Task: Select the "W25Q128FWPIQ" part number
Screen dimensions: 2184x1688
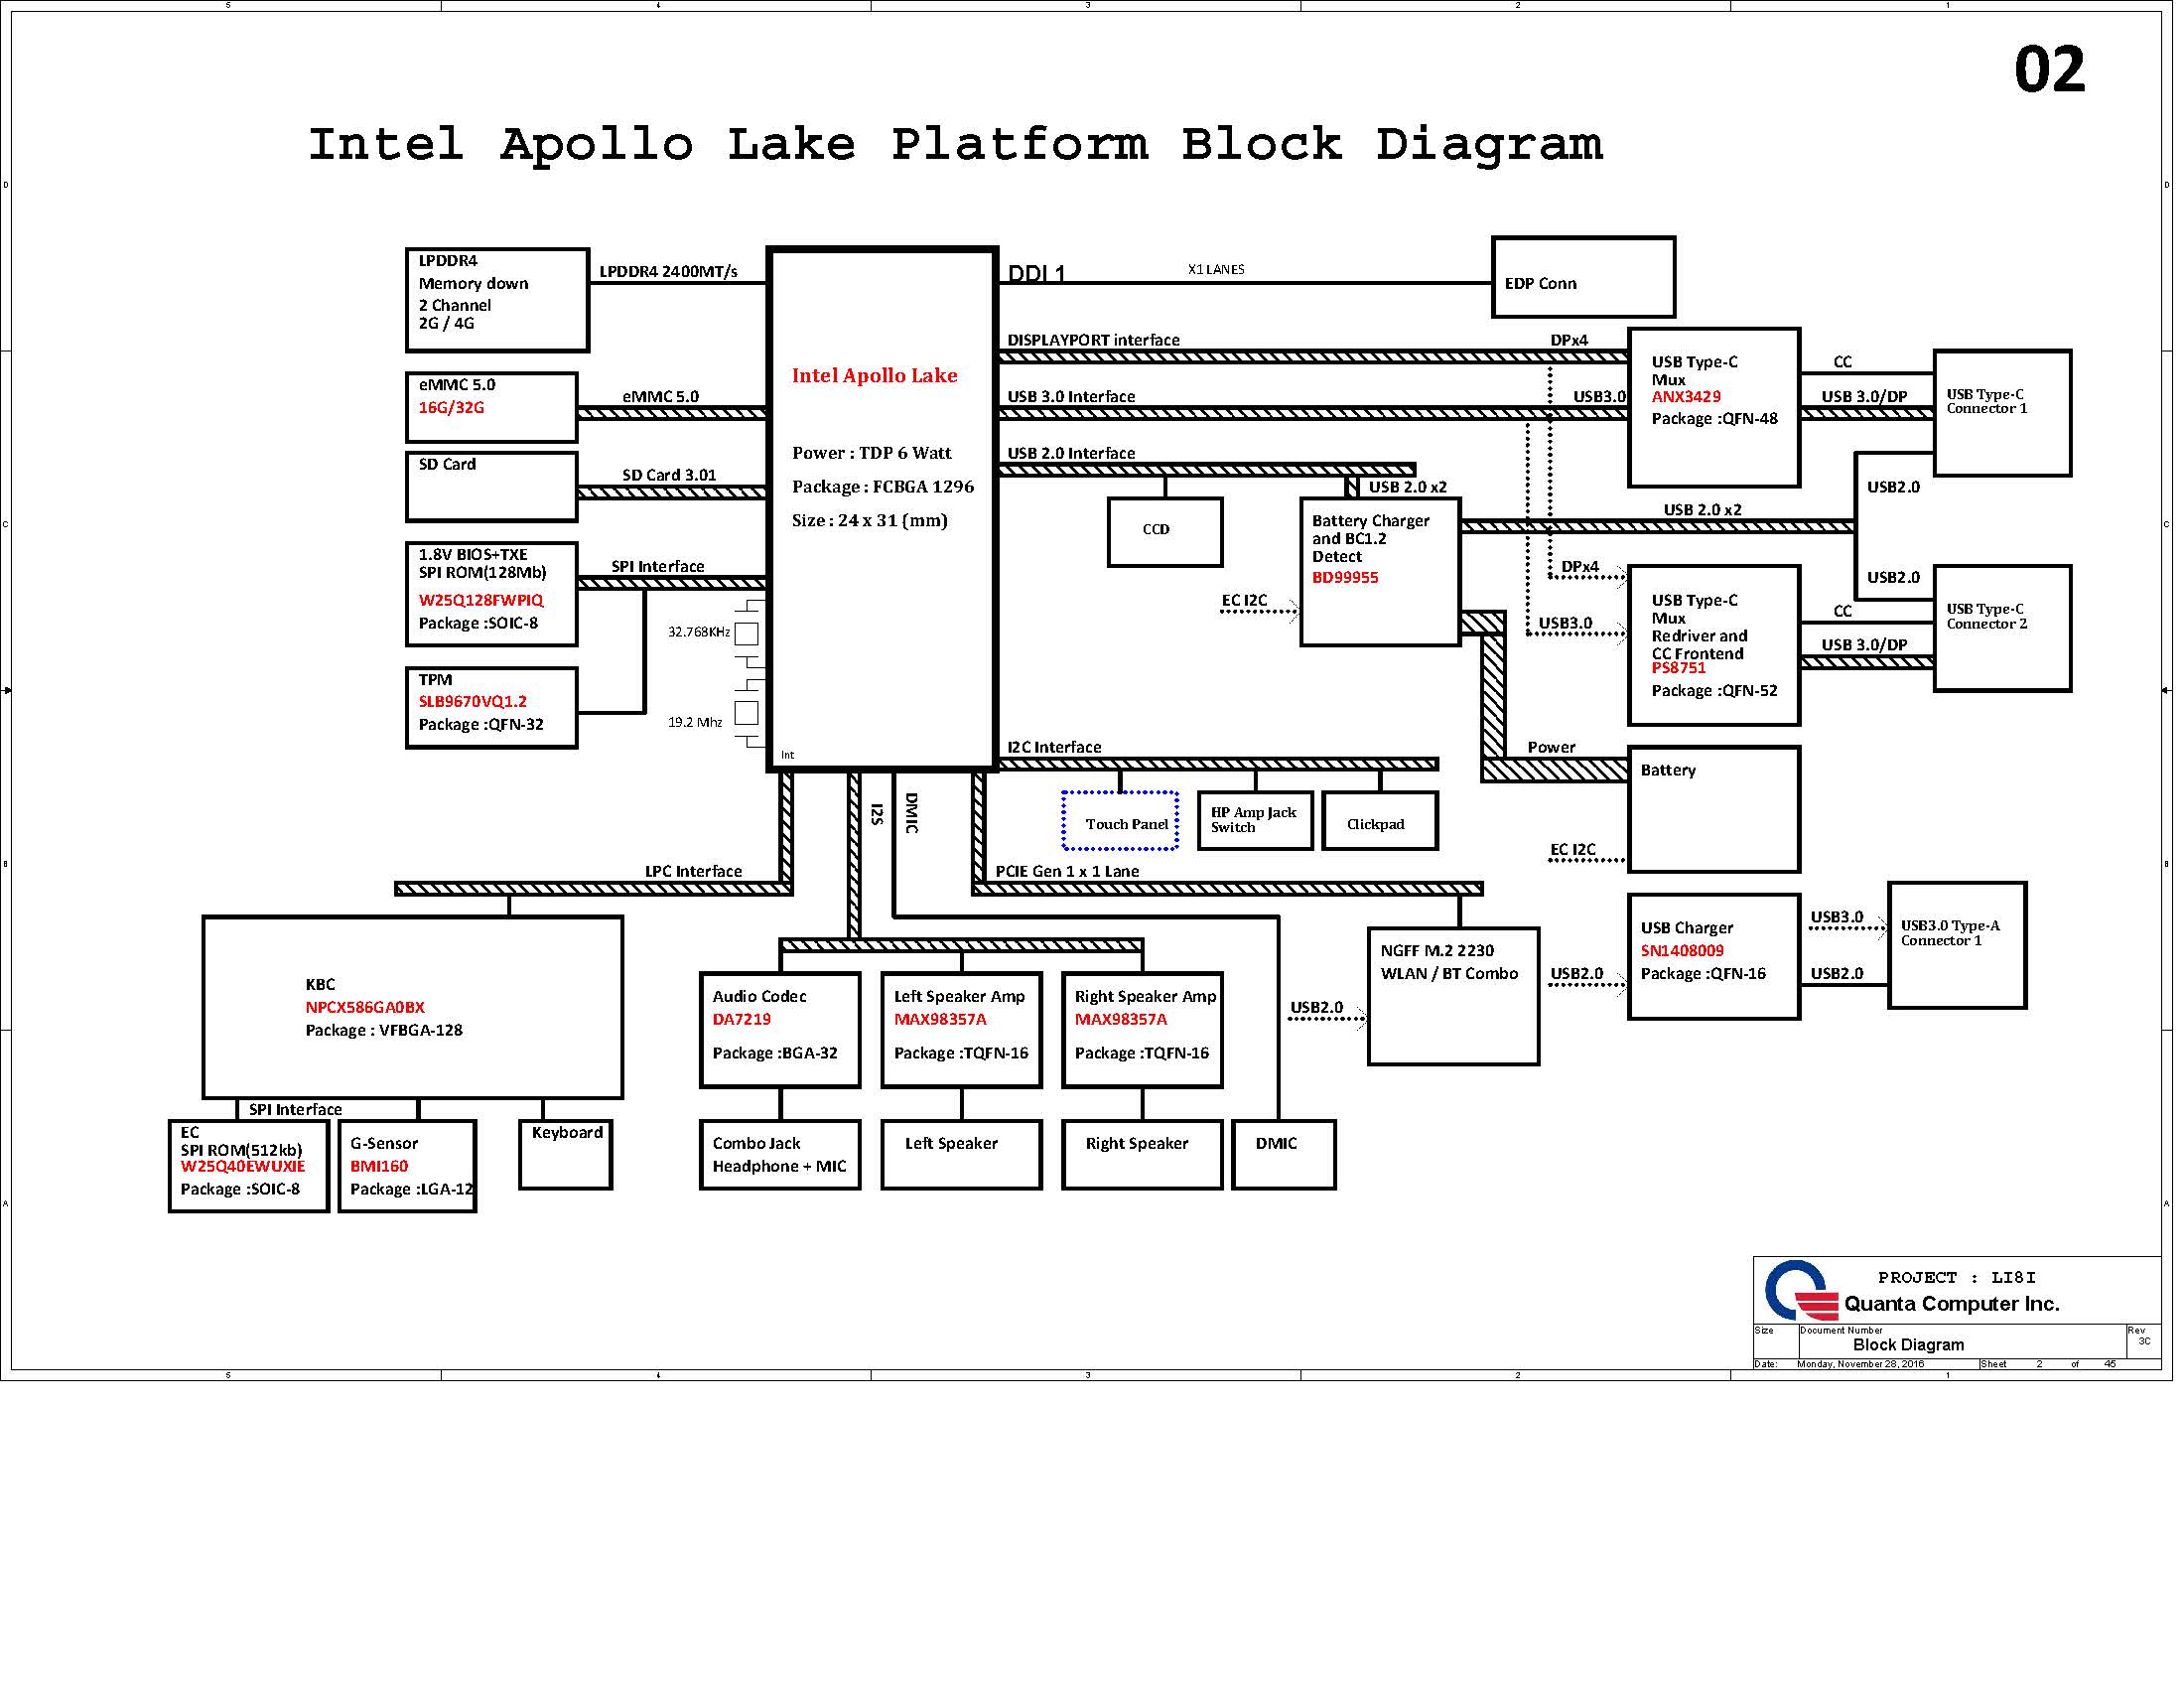Action: coord(483,601)
